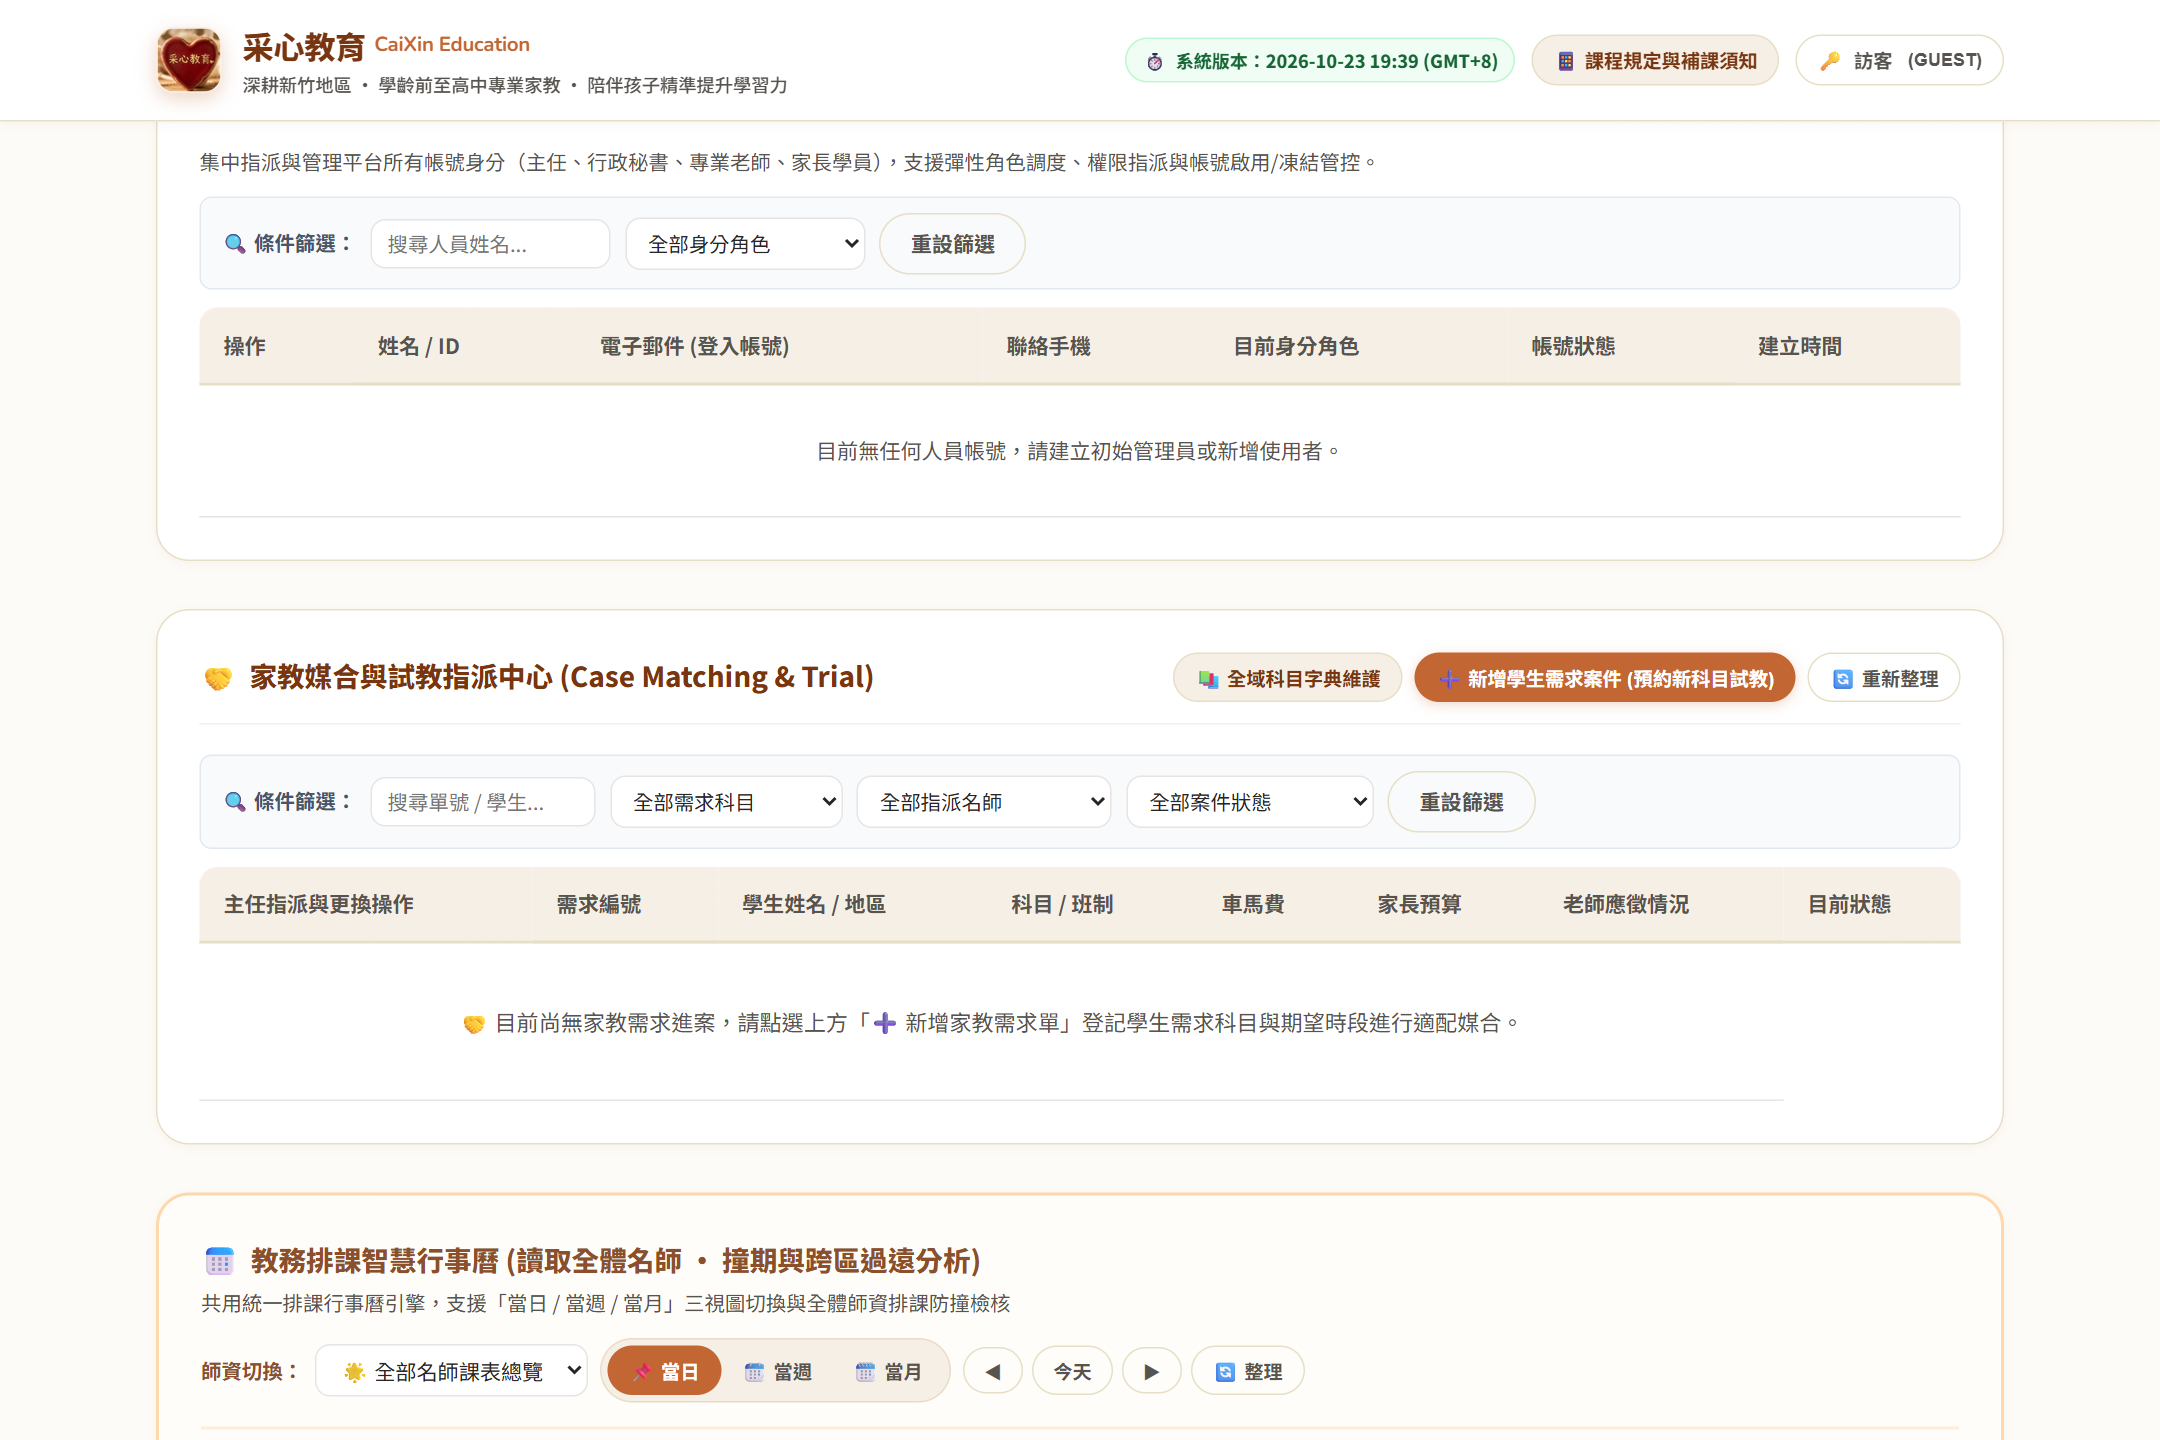Open the 全部名師課表總覽 teacher dropdown

[x=452, y=1371]
